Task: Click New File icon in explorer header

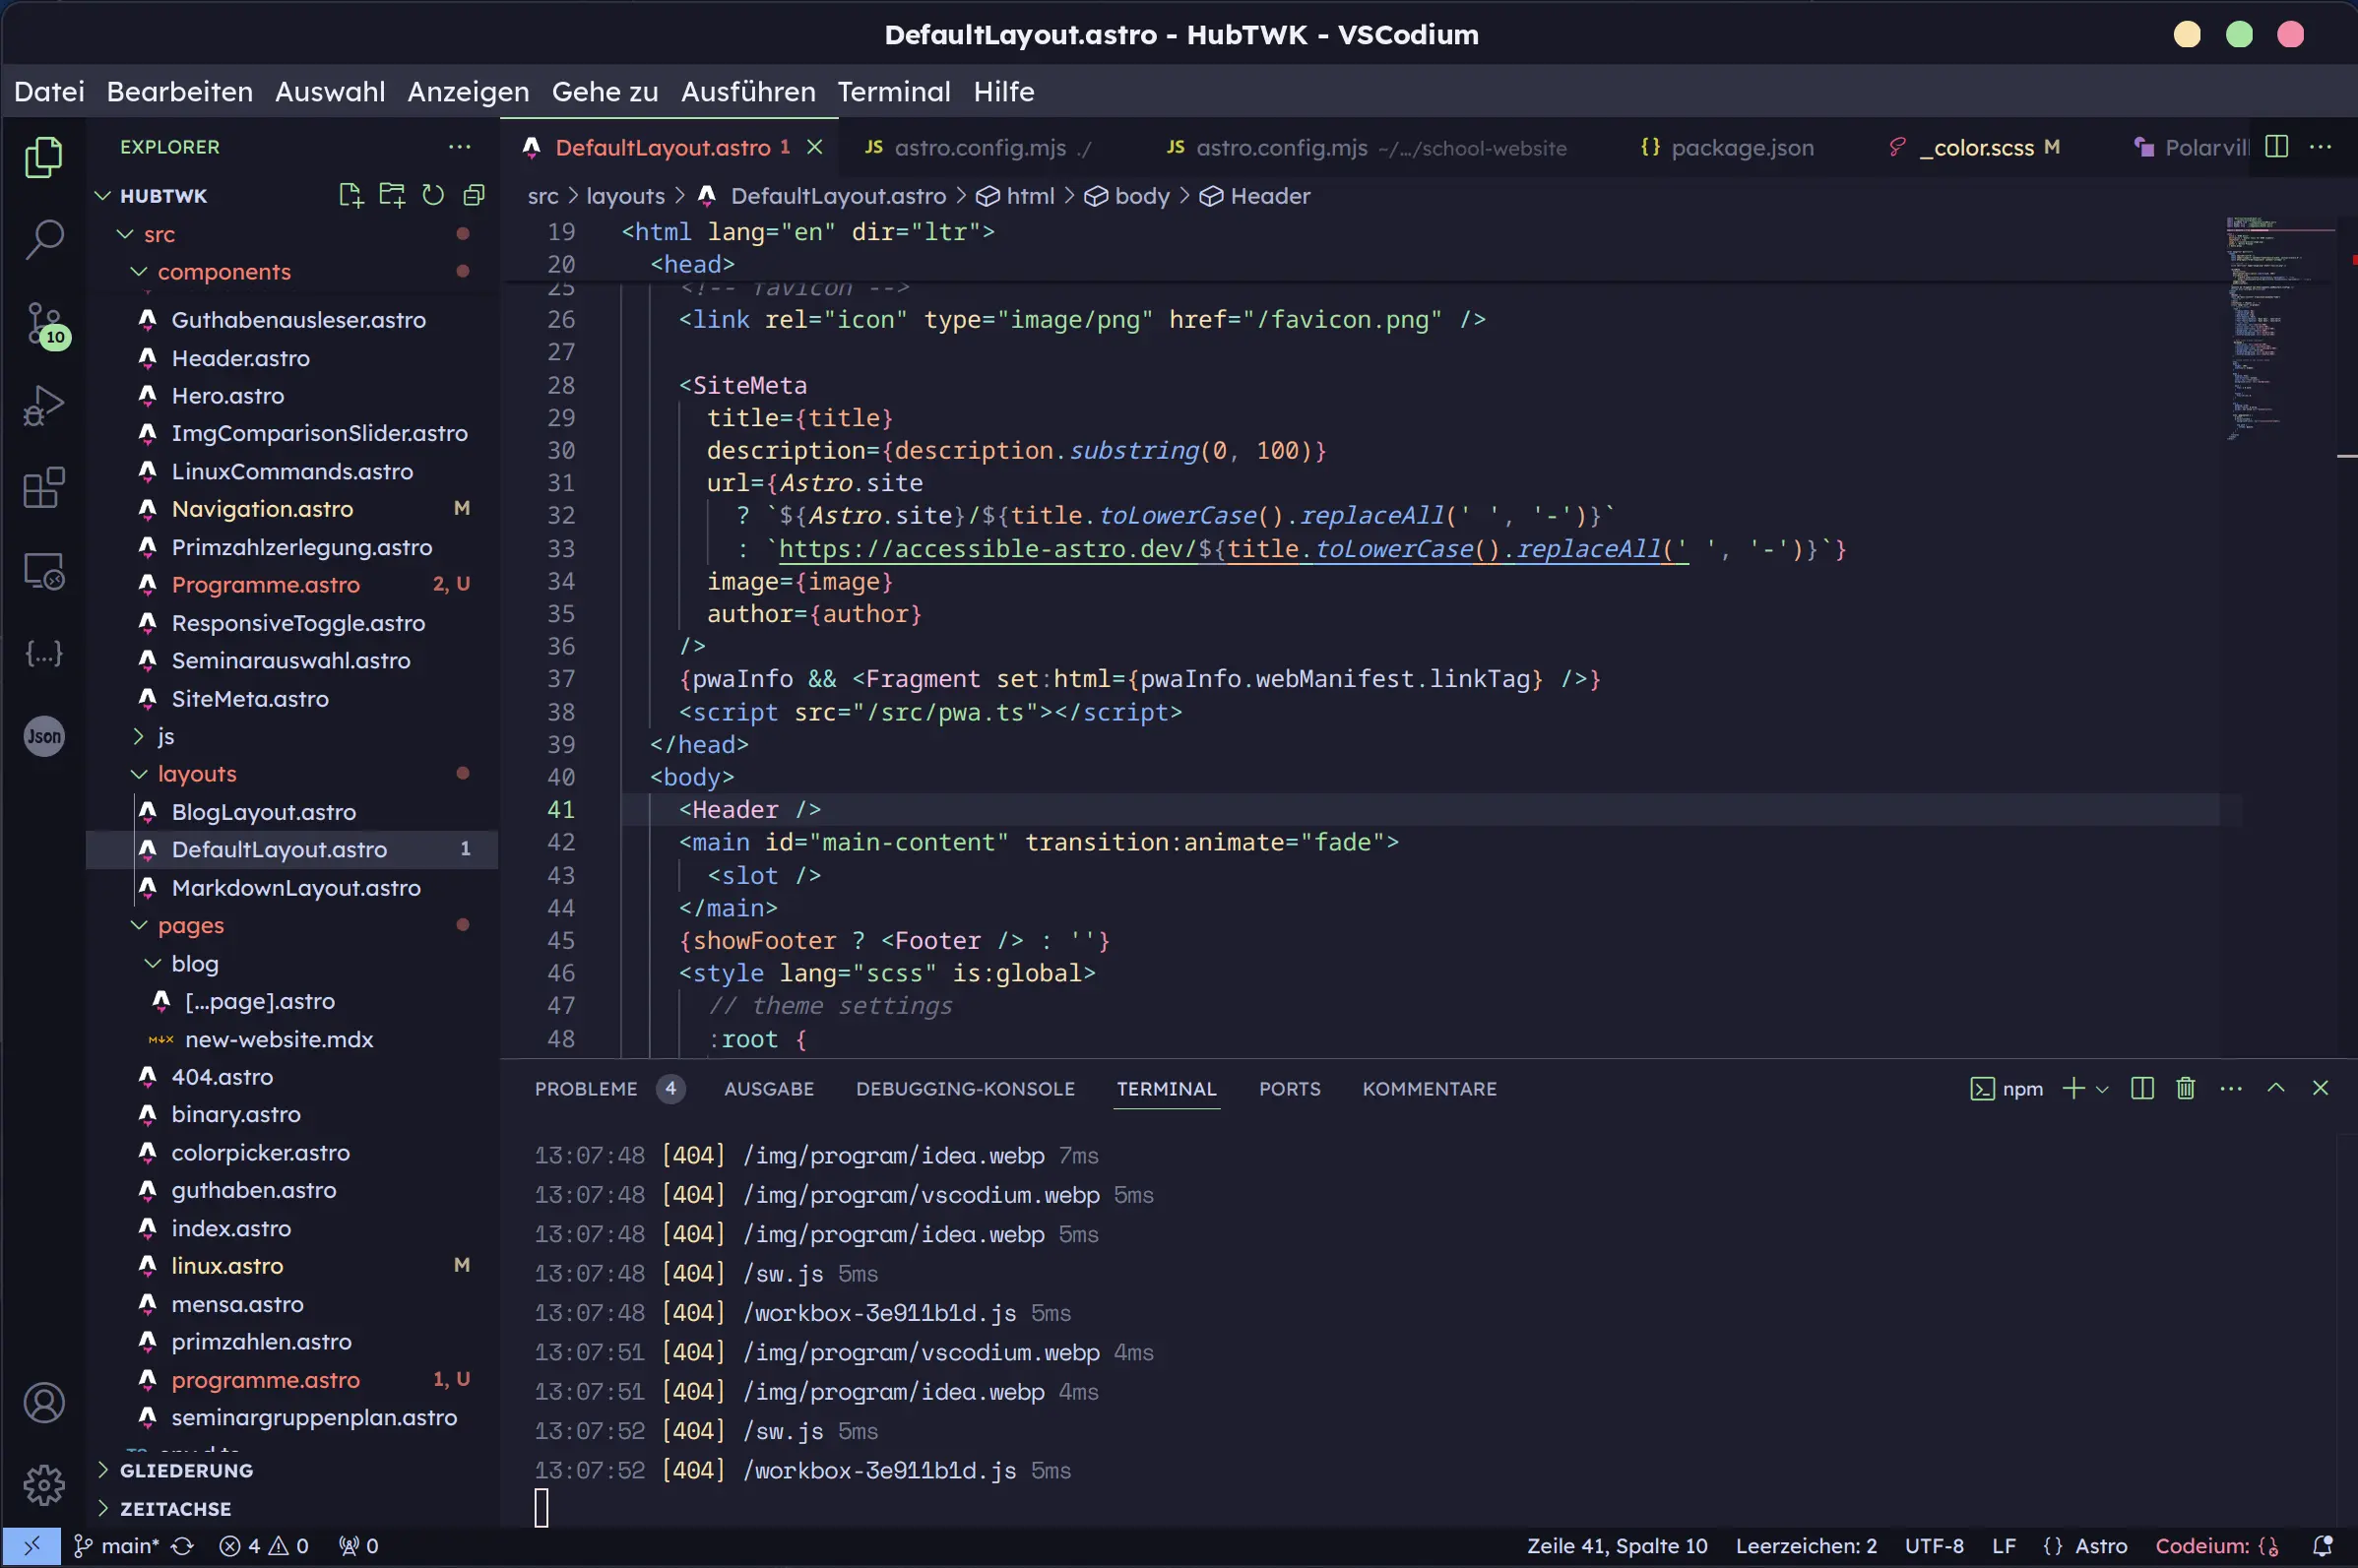Action: (350, 196)
